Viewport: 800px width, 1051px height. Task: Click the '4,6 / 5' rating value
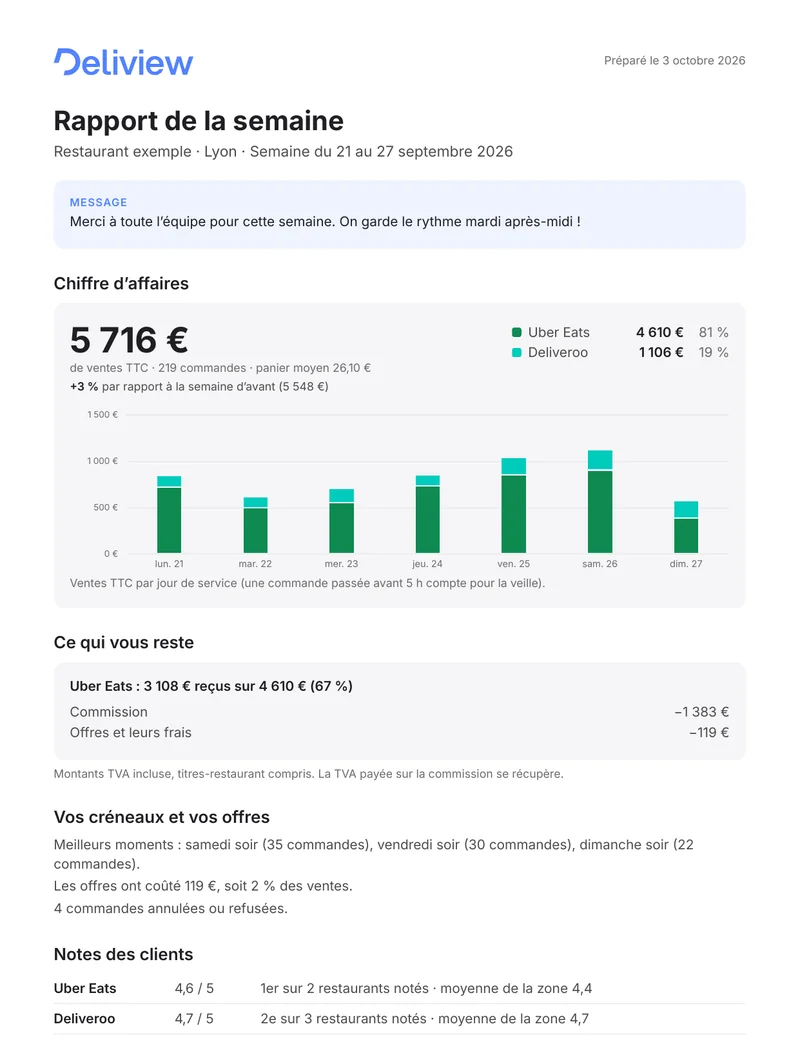click(194, 989)
